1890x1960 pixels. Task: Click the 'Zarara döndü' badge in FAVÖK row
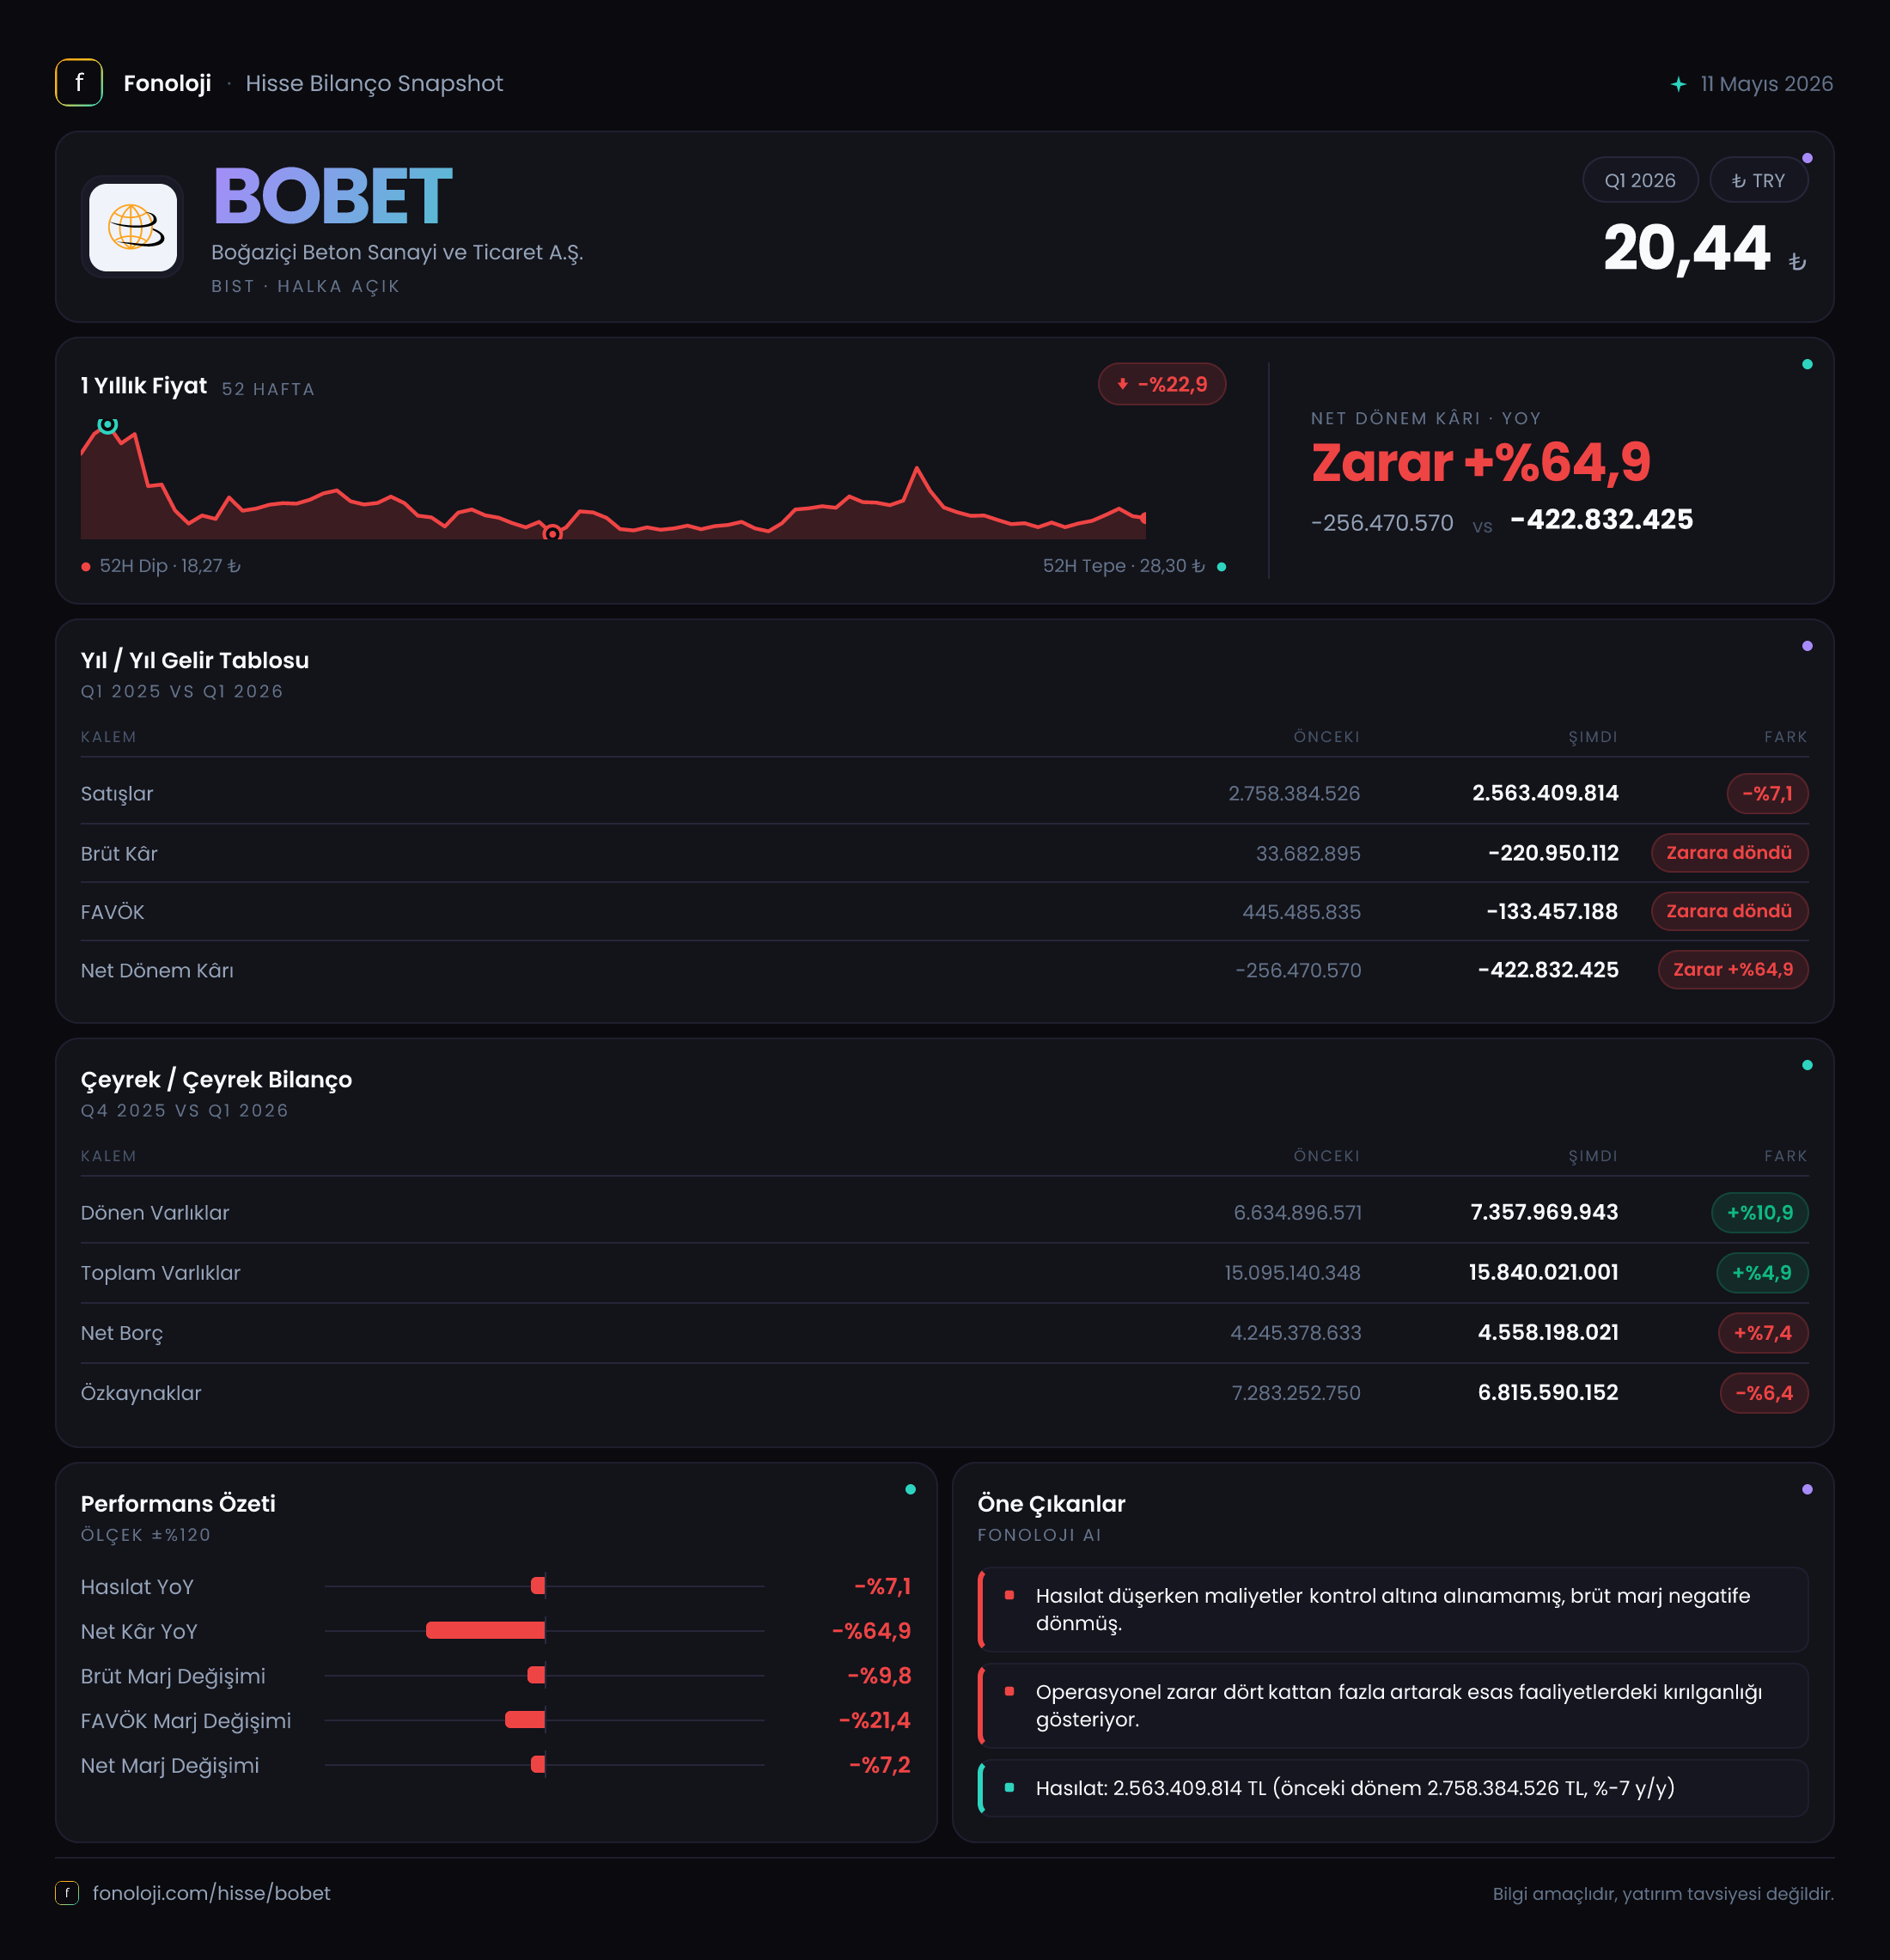pyautogui.click(x=1729, y=911)
